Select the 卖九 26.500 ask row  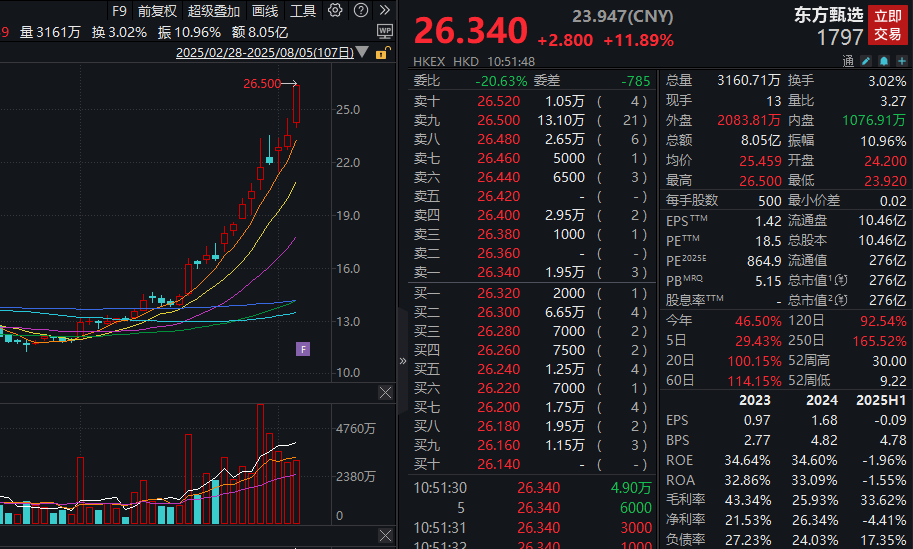click(530, 121)
